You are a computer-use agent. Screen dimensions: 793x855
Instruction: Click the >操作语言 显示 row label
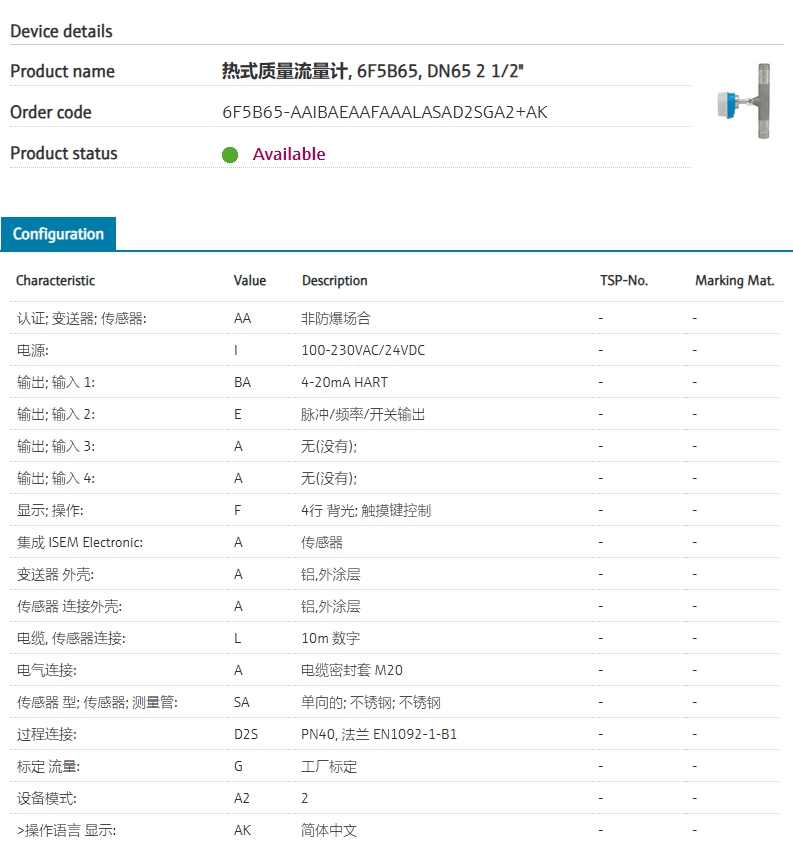(66, 831)
